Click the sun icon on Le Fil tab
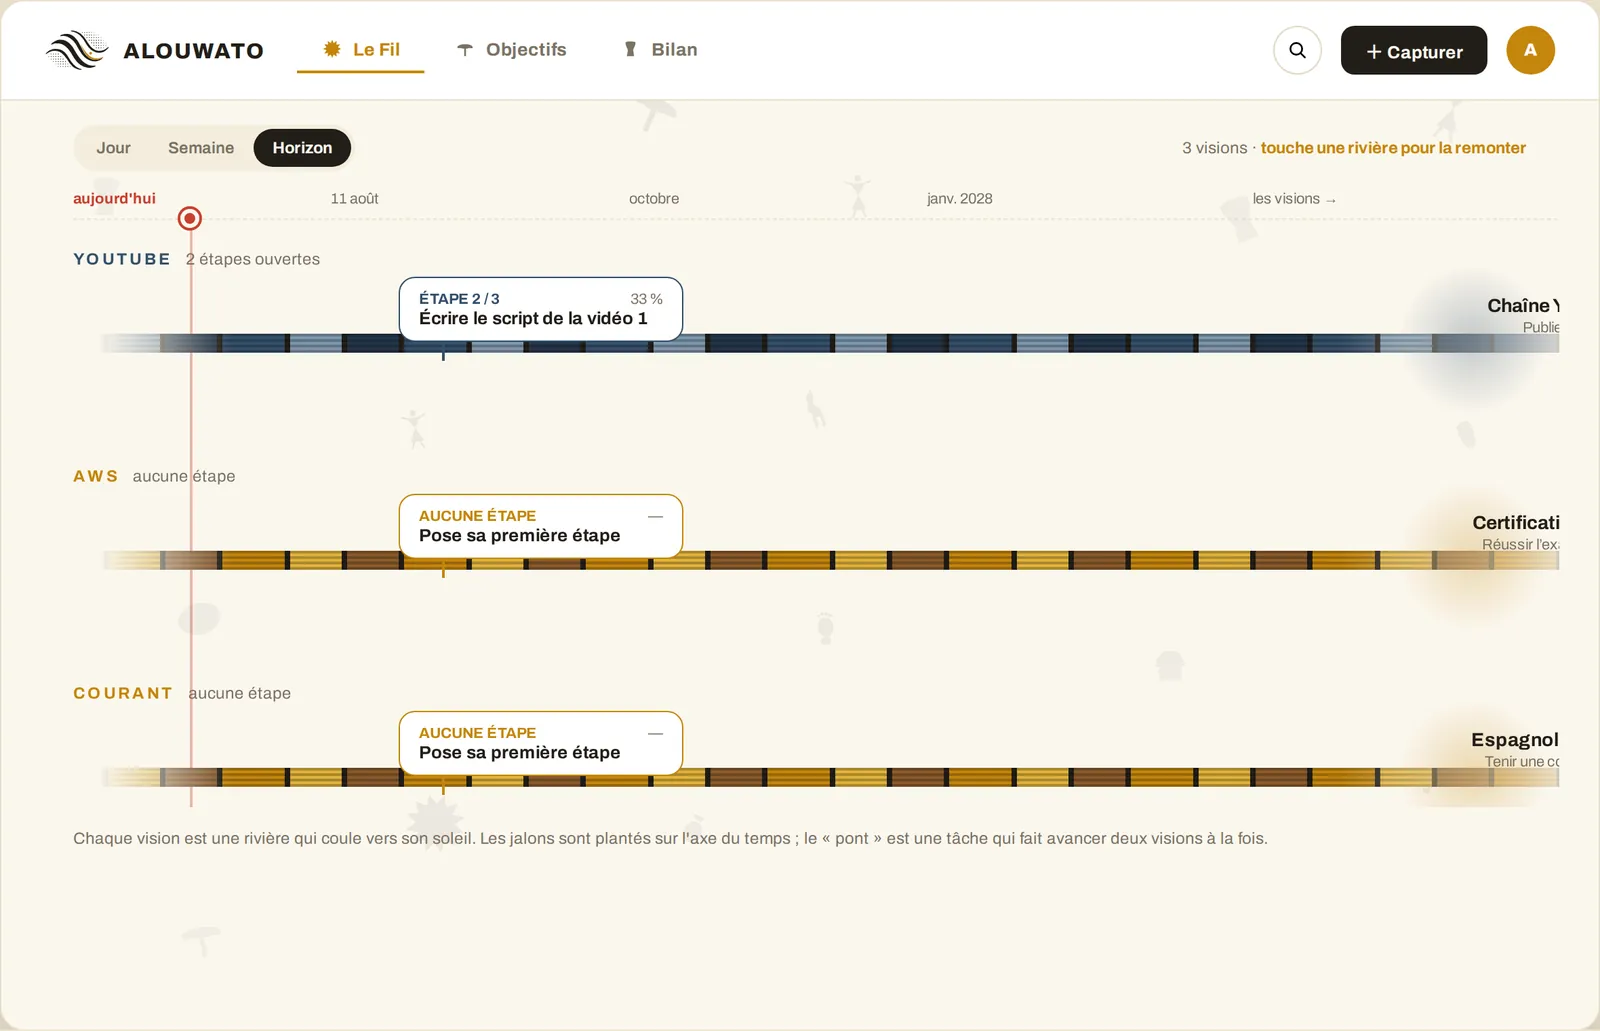 332,49
